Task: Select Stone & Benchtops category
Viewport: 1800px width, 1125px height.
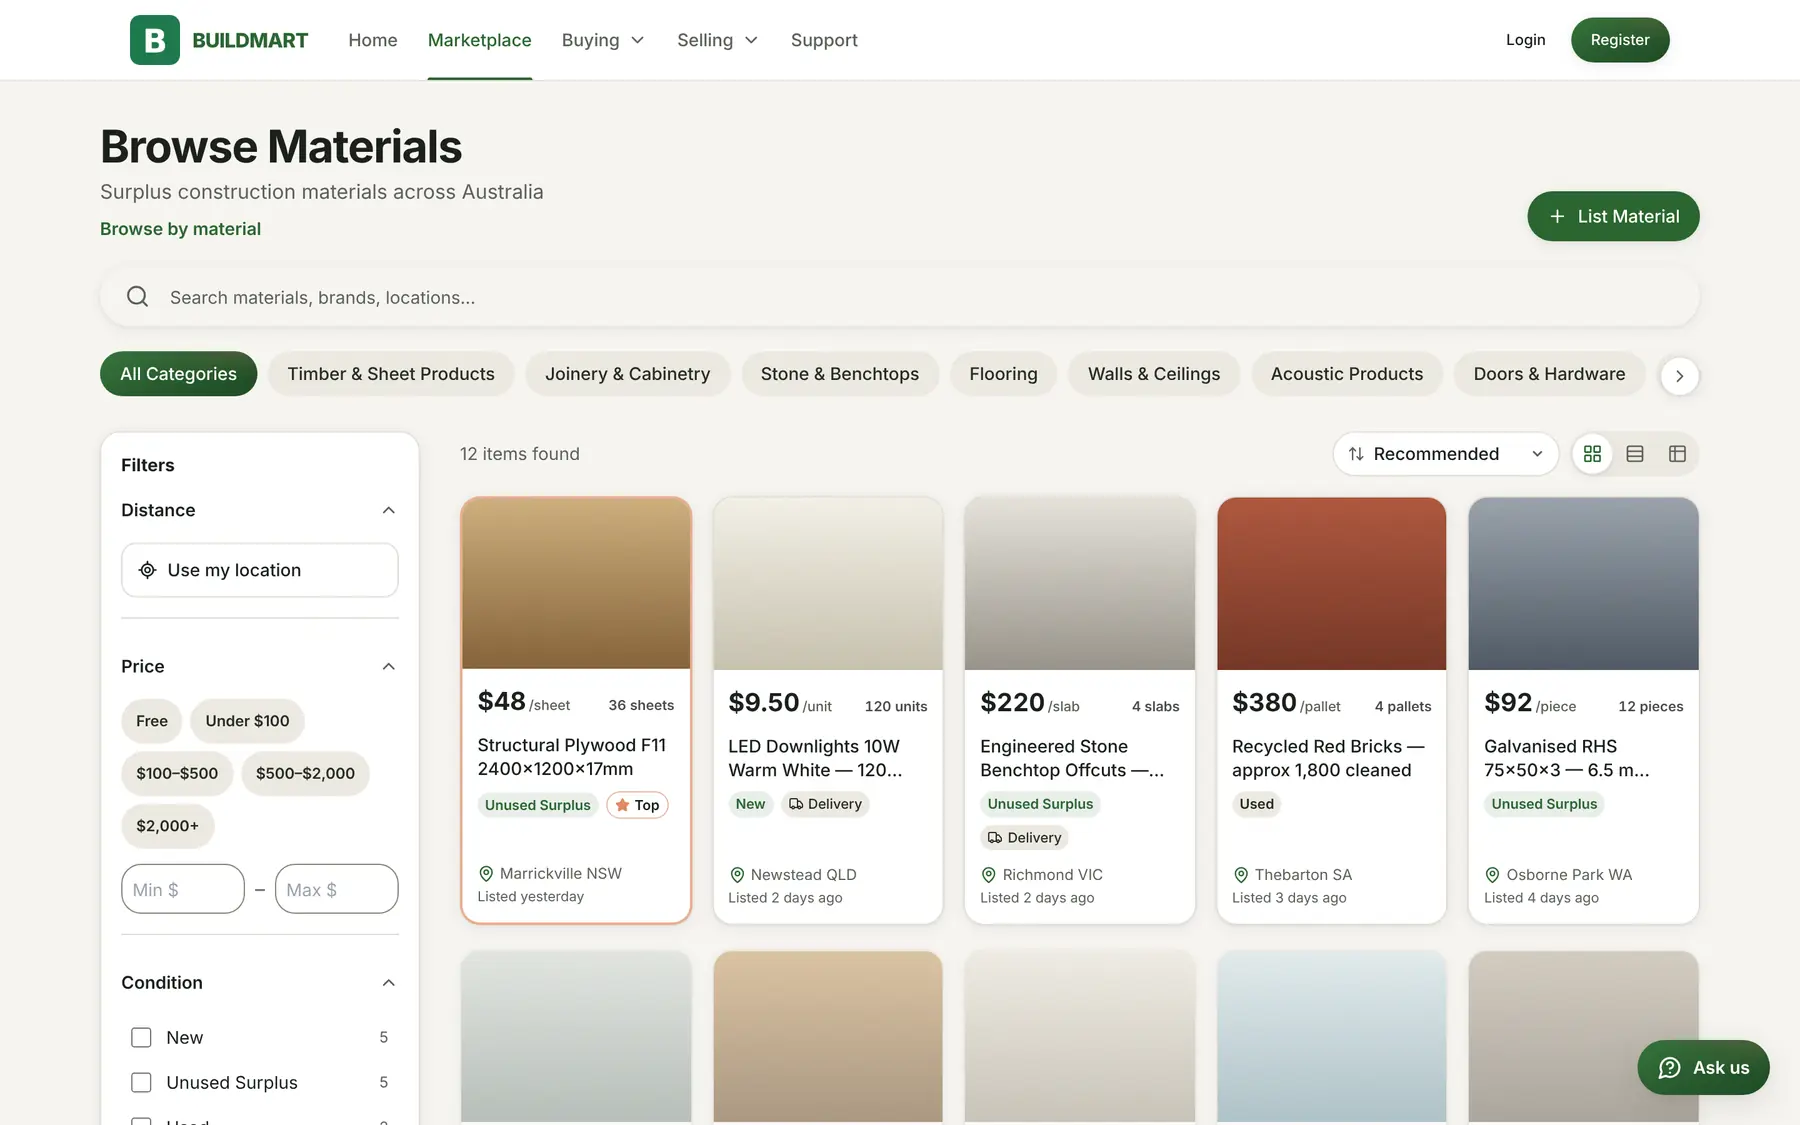Action: 840,374
